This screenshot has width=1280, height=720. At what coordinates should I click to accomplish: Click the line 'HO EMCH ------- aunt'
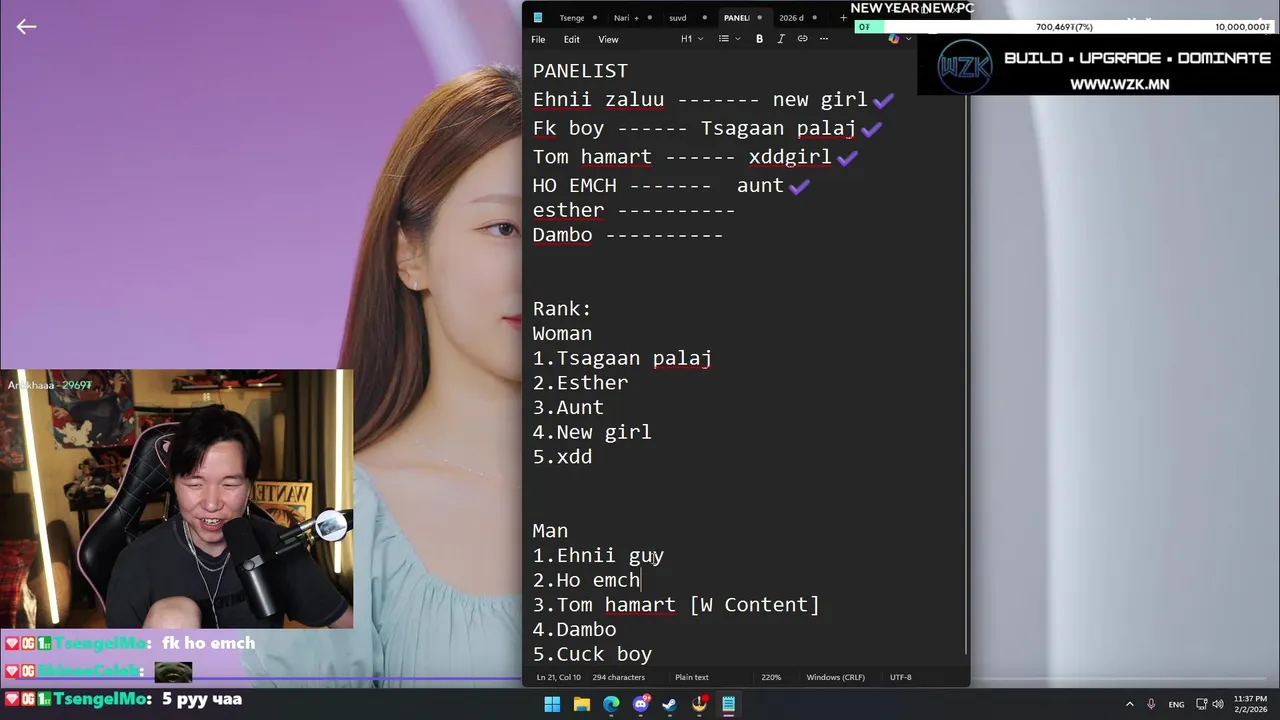[658, 186]
